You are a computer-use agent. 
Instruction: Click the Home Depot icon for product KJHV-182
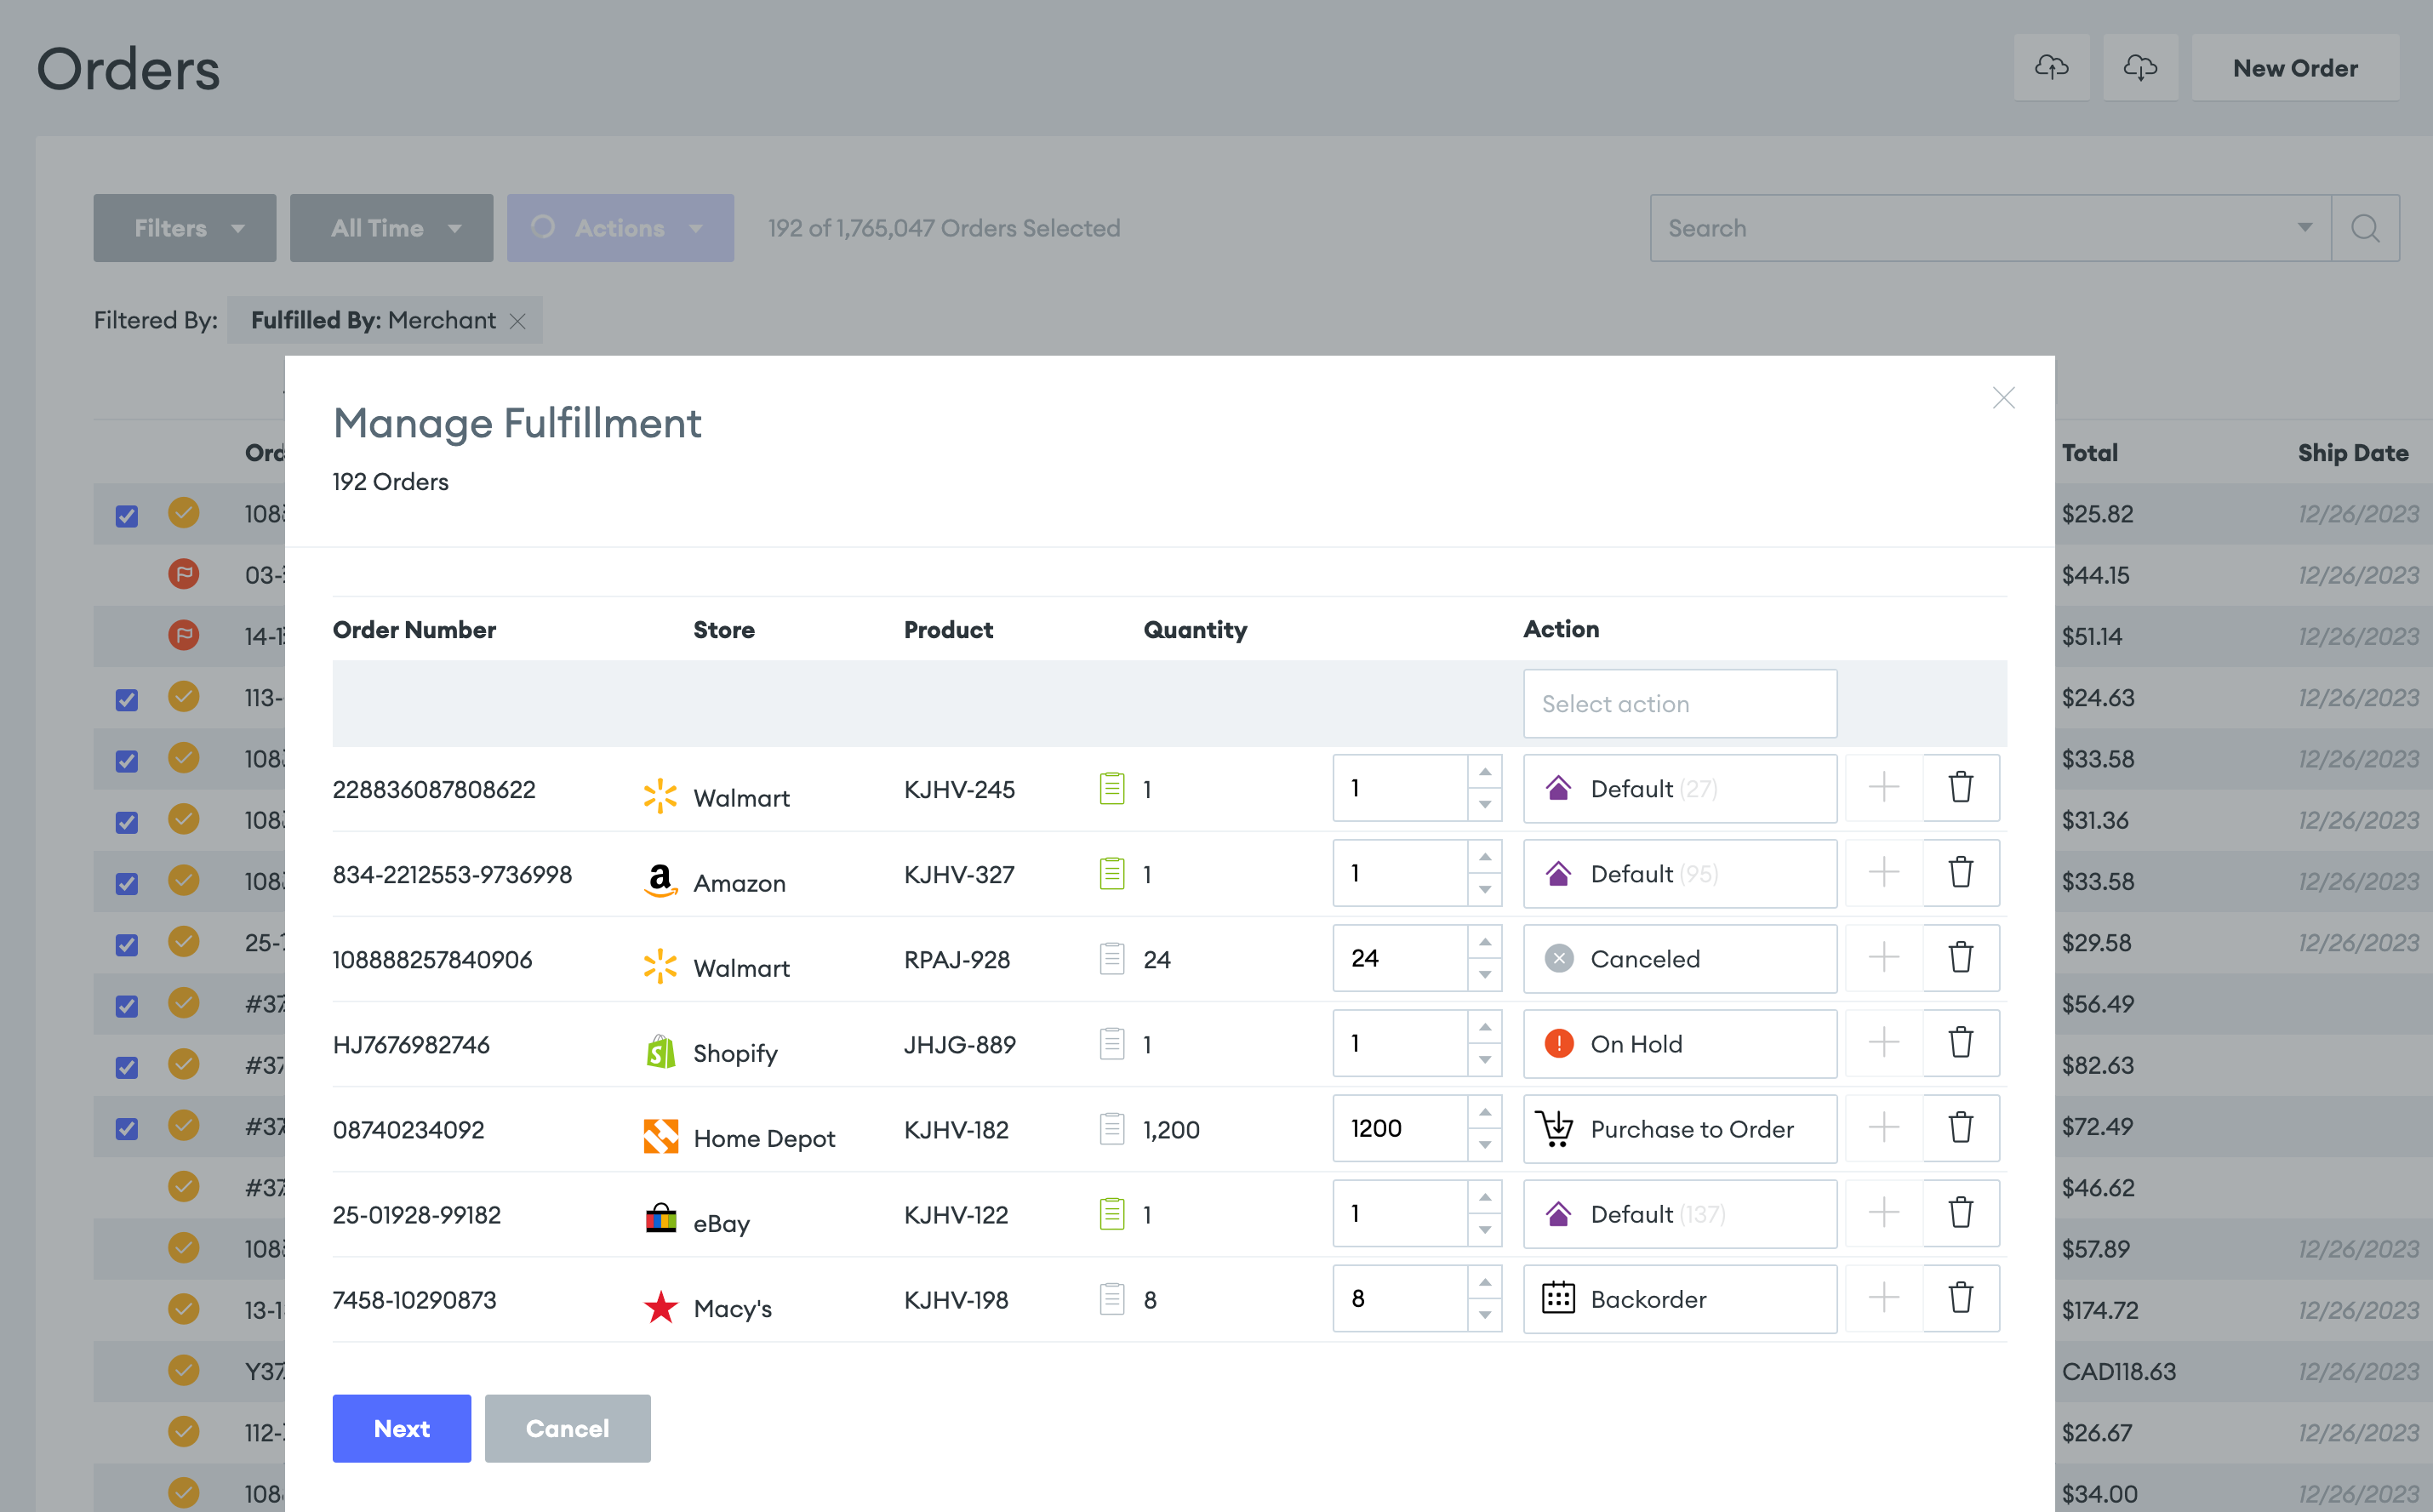tap(660, 1137)
